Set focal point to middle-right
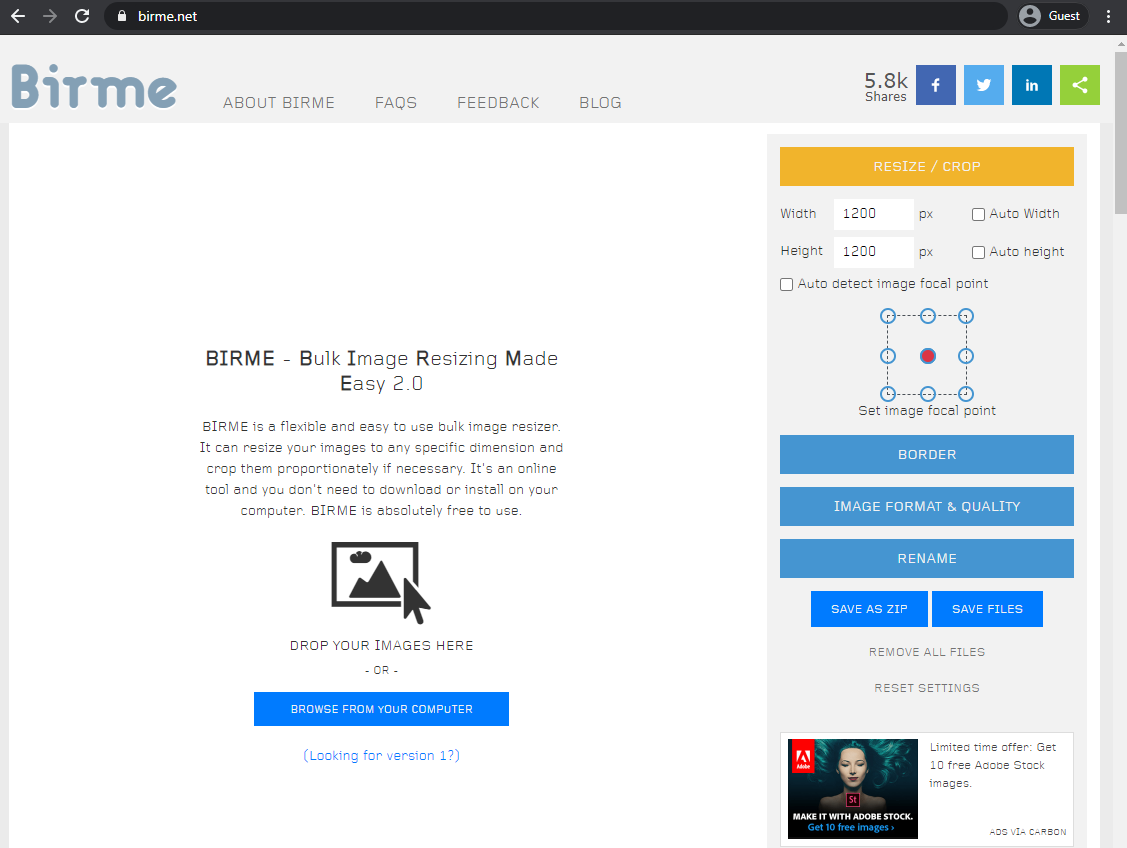The height and width of the screenshot is (848, 1127). click(966, 356)
